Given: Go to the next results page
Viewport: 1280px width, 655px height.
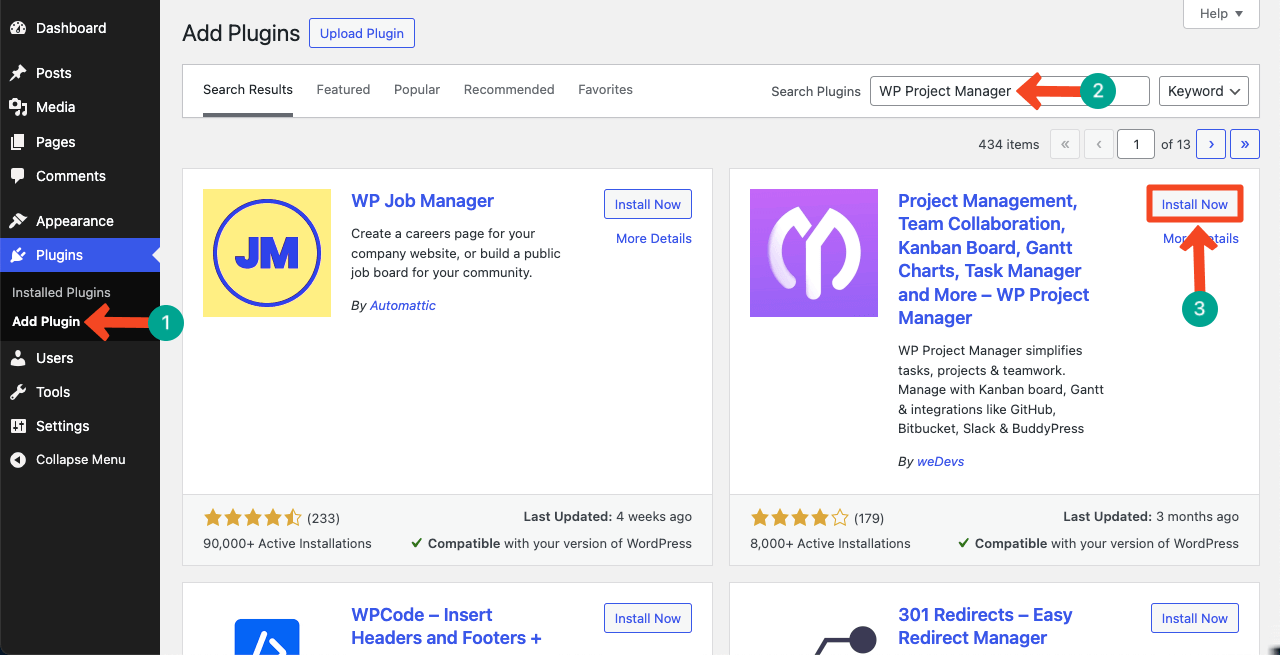Looking at the screenshot, I should point(1211,144).
